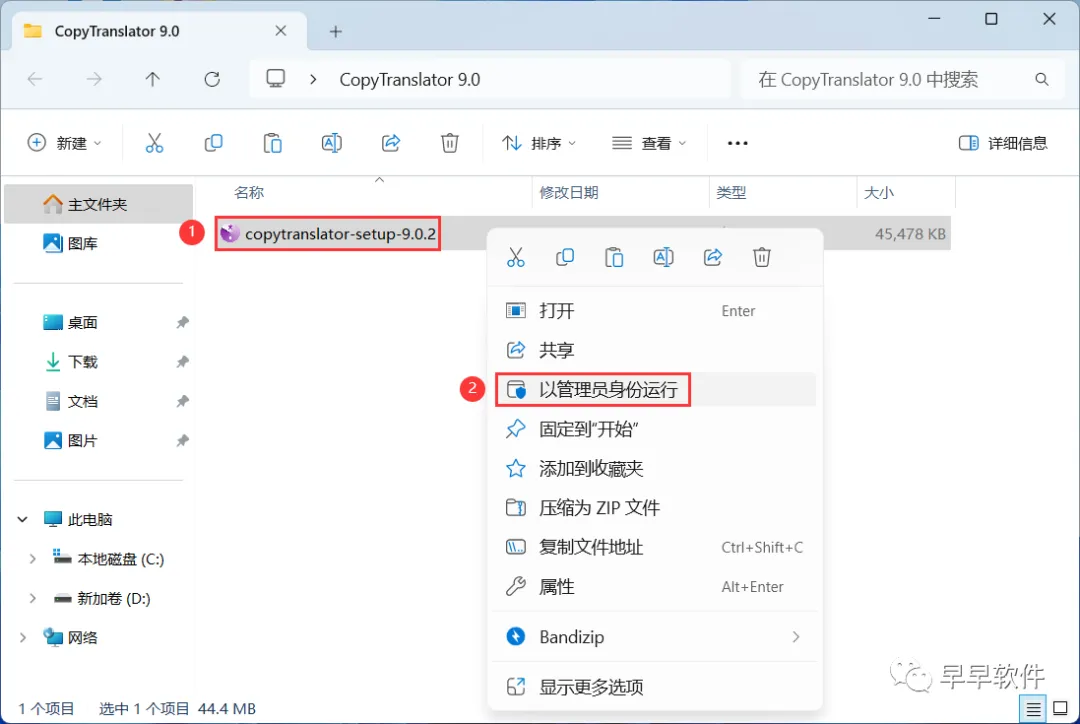This screenshot has width=1080, height=724.
Task: Expand the 新加卷 (D:) node
Action: click(32, 598)
